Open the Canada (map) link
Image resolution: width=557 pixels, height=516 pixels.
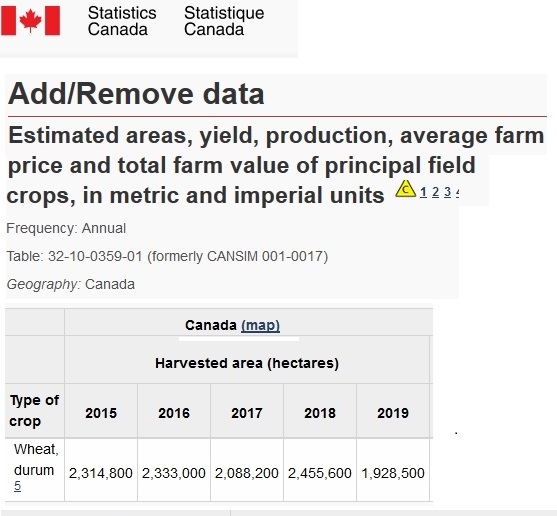click(x=260, y=325)
